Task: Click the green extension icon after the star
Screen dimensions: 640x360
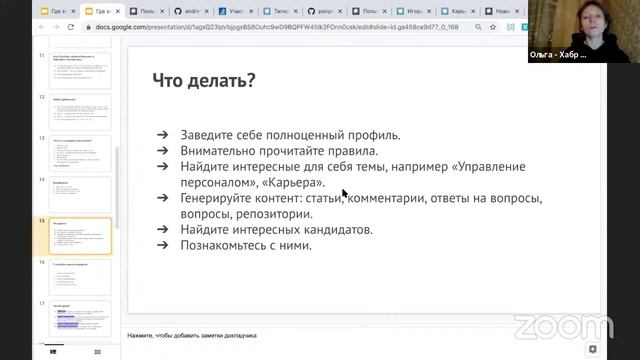Action: coord(511,27)
